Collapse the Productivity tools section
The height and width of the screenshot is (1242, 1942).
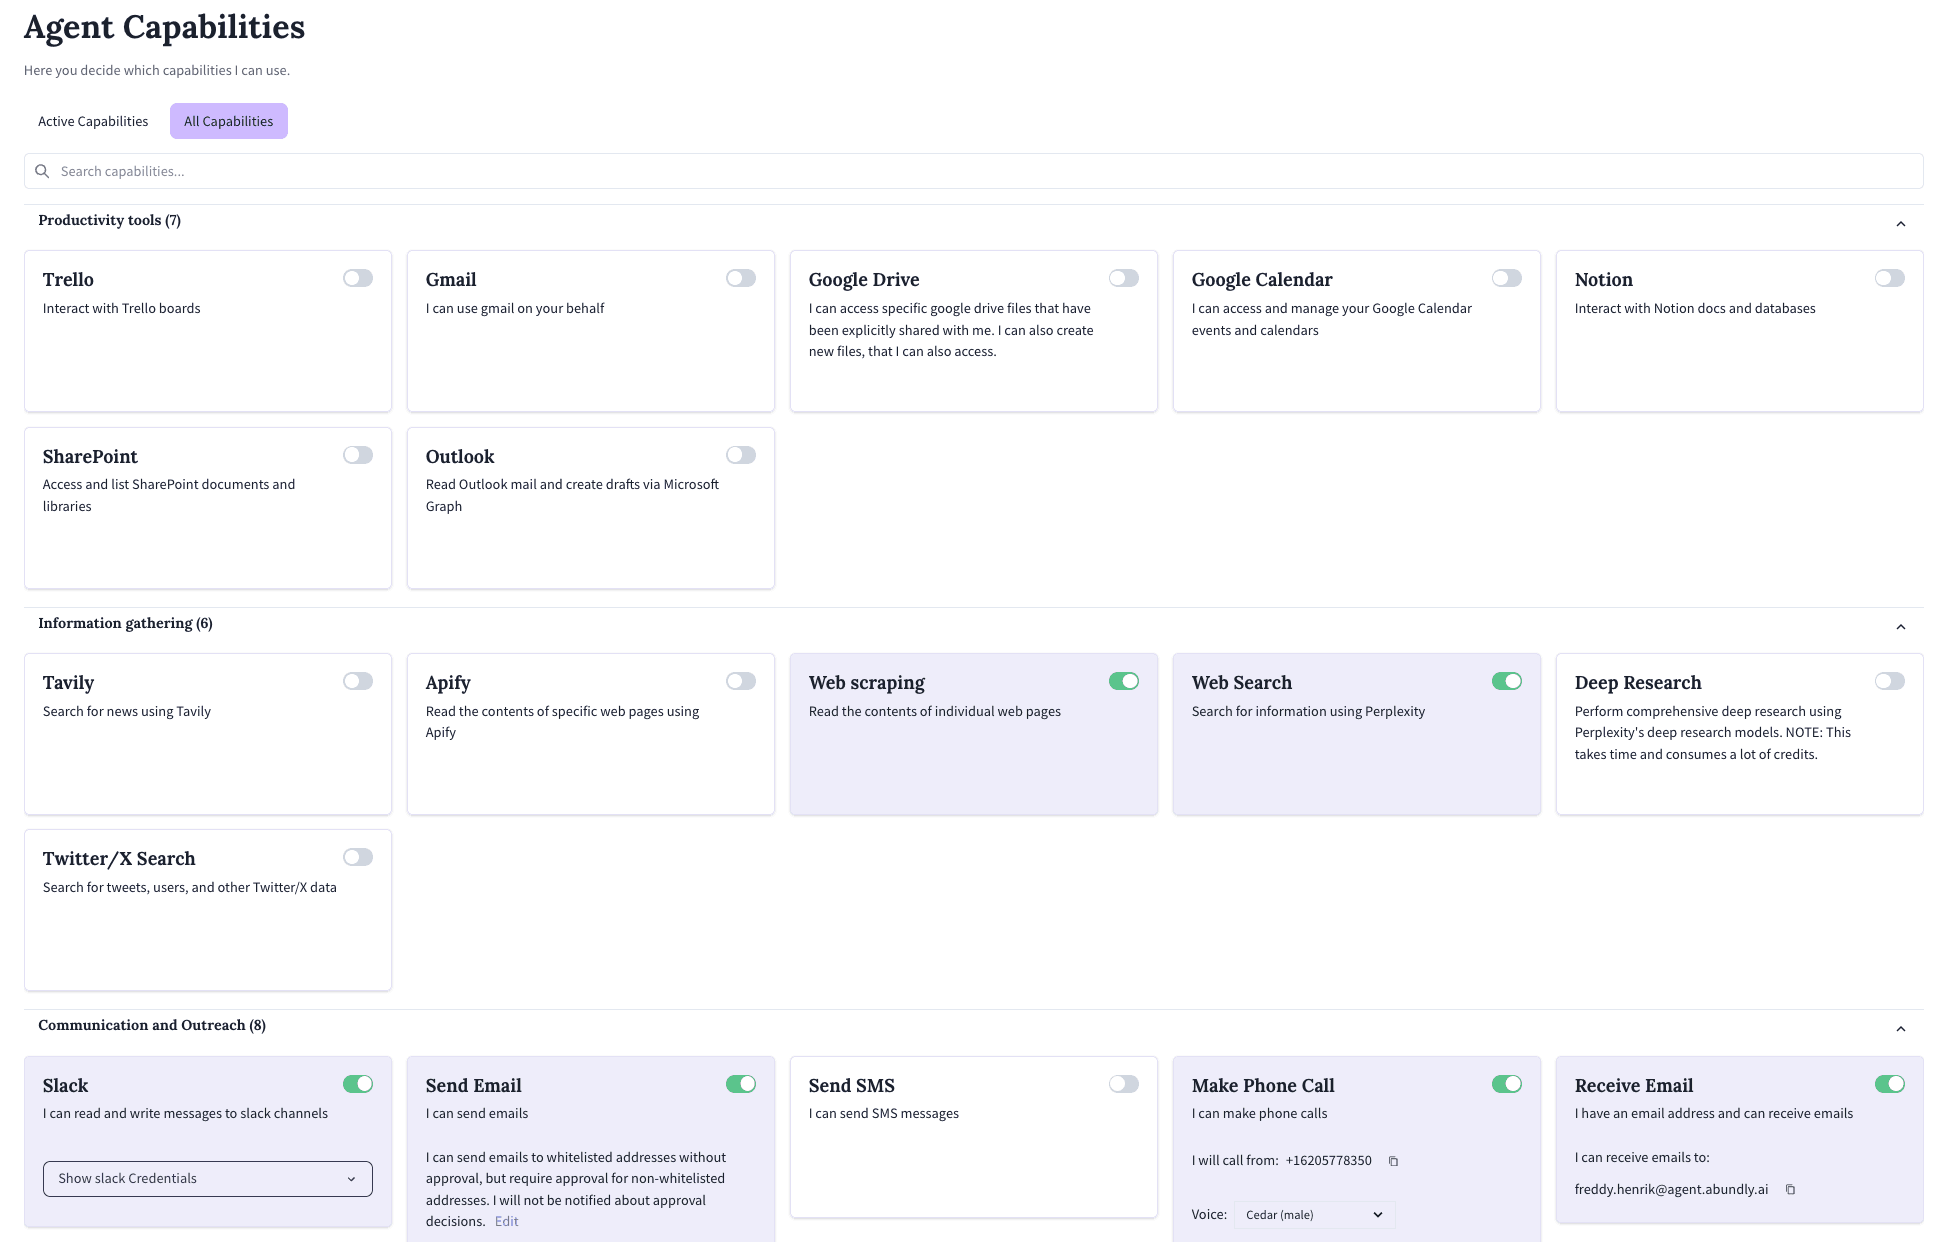tap(1901, 224)
